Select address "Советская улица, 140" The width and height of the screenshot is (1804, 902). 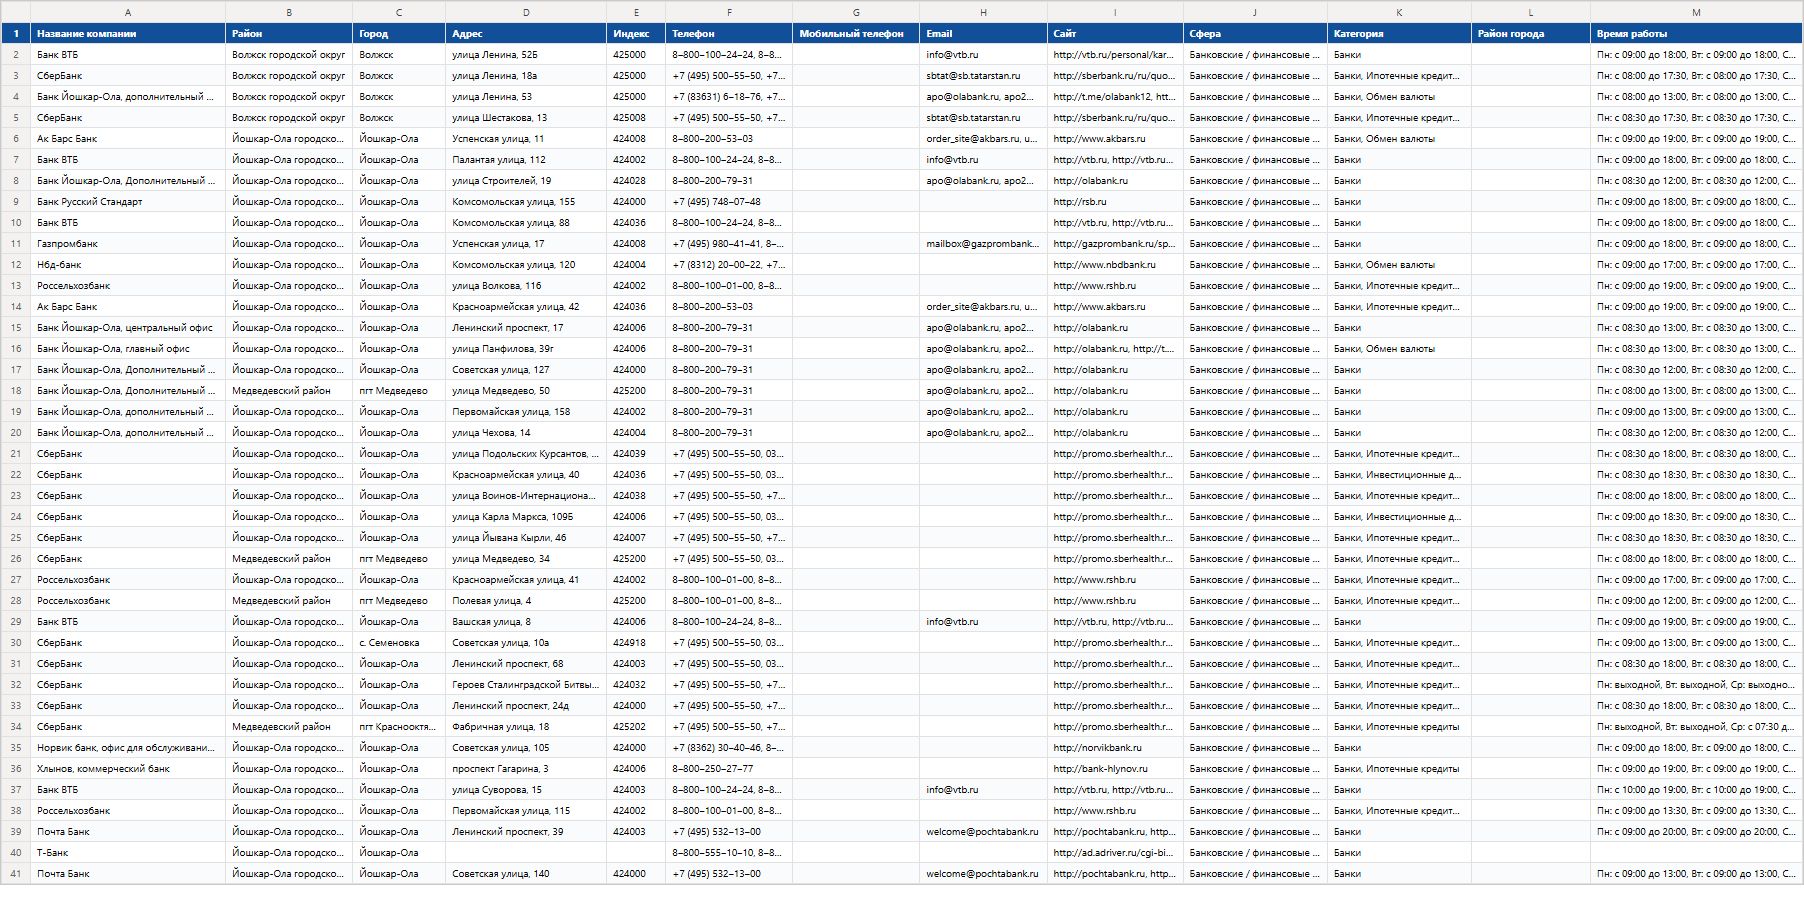pyautogui.click(x=526, y=874)
